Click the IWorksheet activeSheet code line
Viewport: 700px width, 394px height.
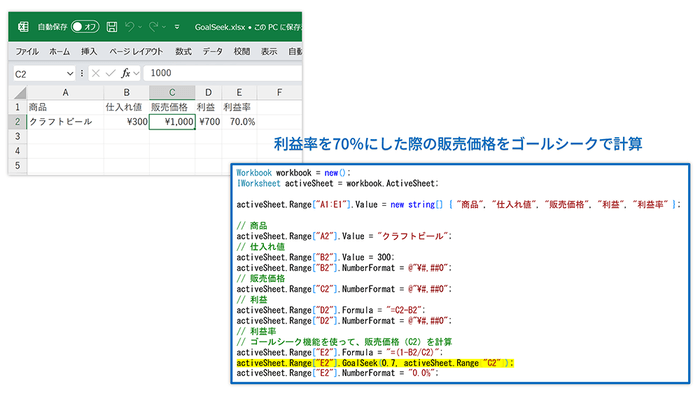point(338,183)
